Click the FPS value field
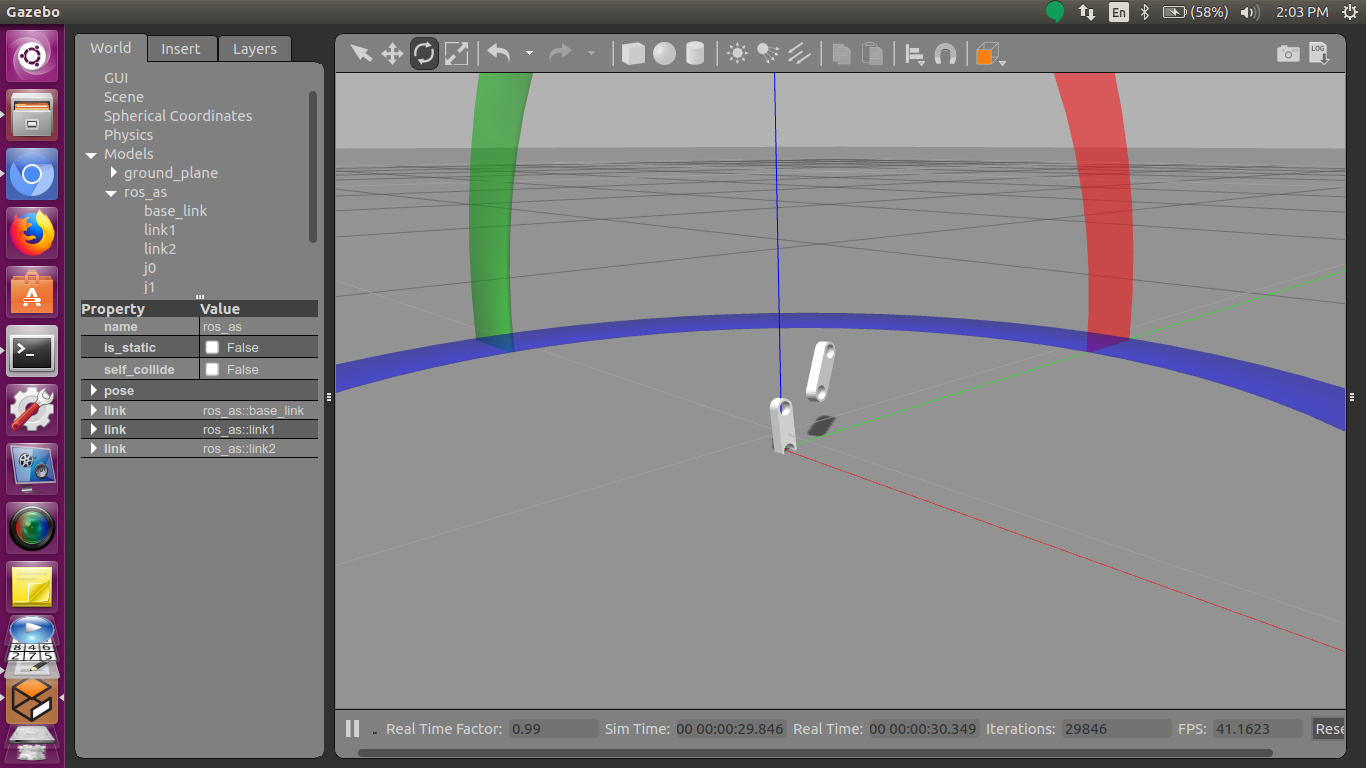The height and width of the screenshot is (768, 1366). coord(1258,729)
